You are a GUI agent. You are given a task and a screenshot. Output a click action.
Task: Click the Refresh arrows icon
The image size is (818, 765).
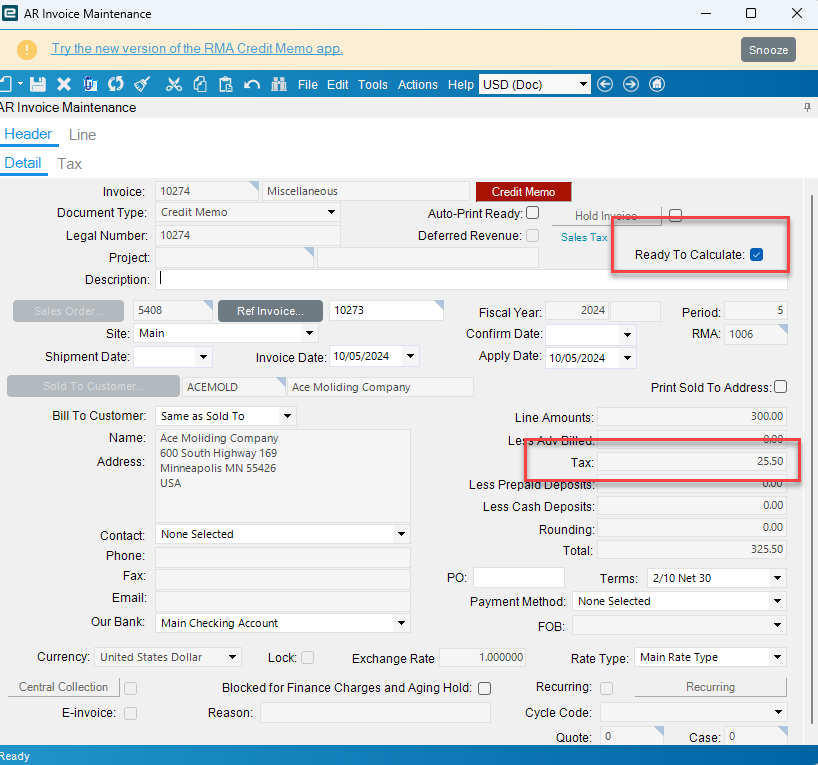pos(116,84)
